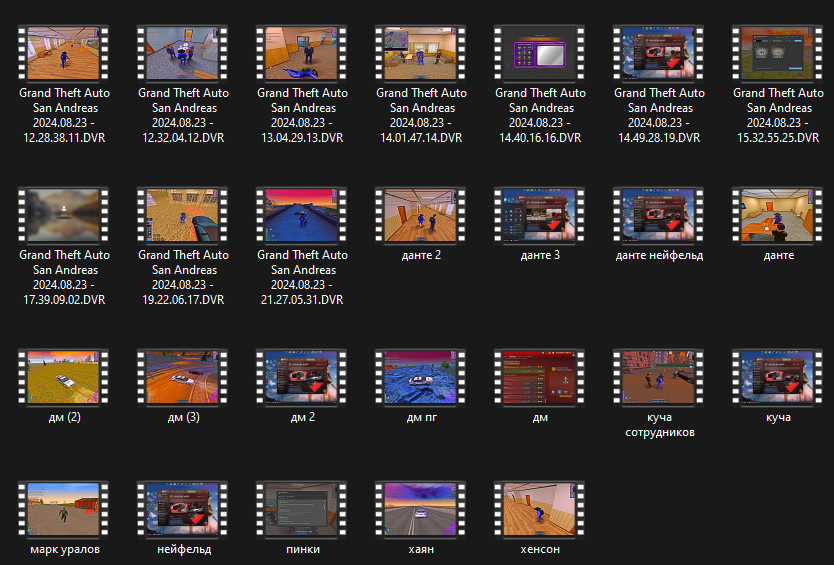Click the label 'дм (3)'

184,418
